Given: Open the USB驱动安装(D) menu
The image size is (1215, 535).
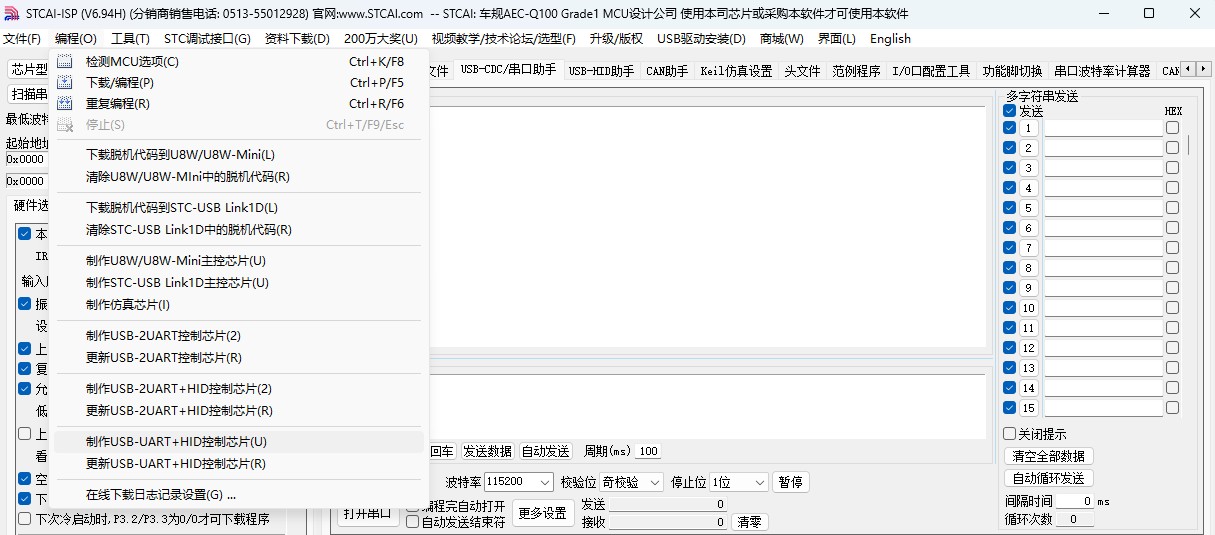Looking at the screenshot, I should click(701, 39).
